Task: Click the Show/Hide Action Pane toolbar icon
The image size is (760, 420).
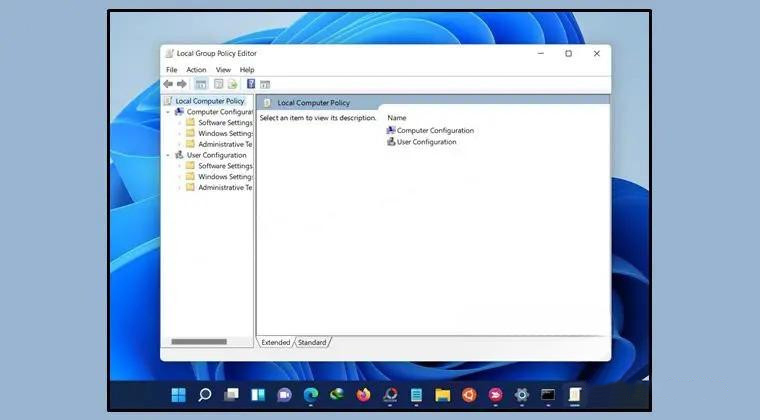Action: [x=265, y=84]
